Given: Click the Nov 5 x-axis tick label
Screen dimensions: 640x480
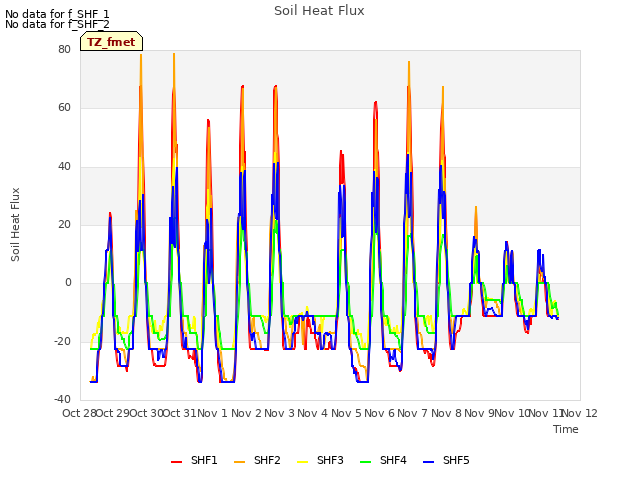Looking at the screenshot, I should (x=346, y=413).
